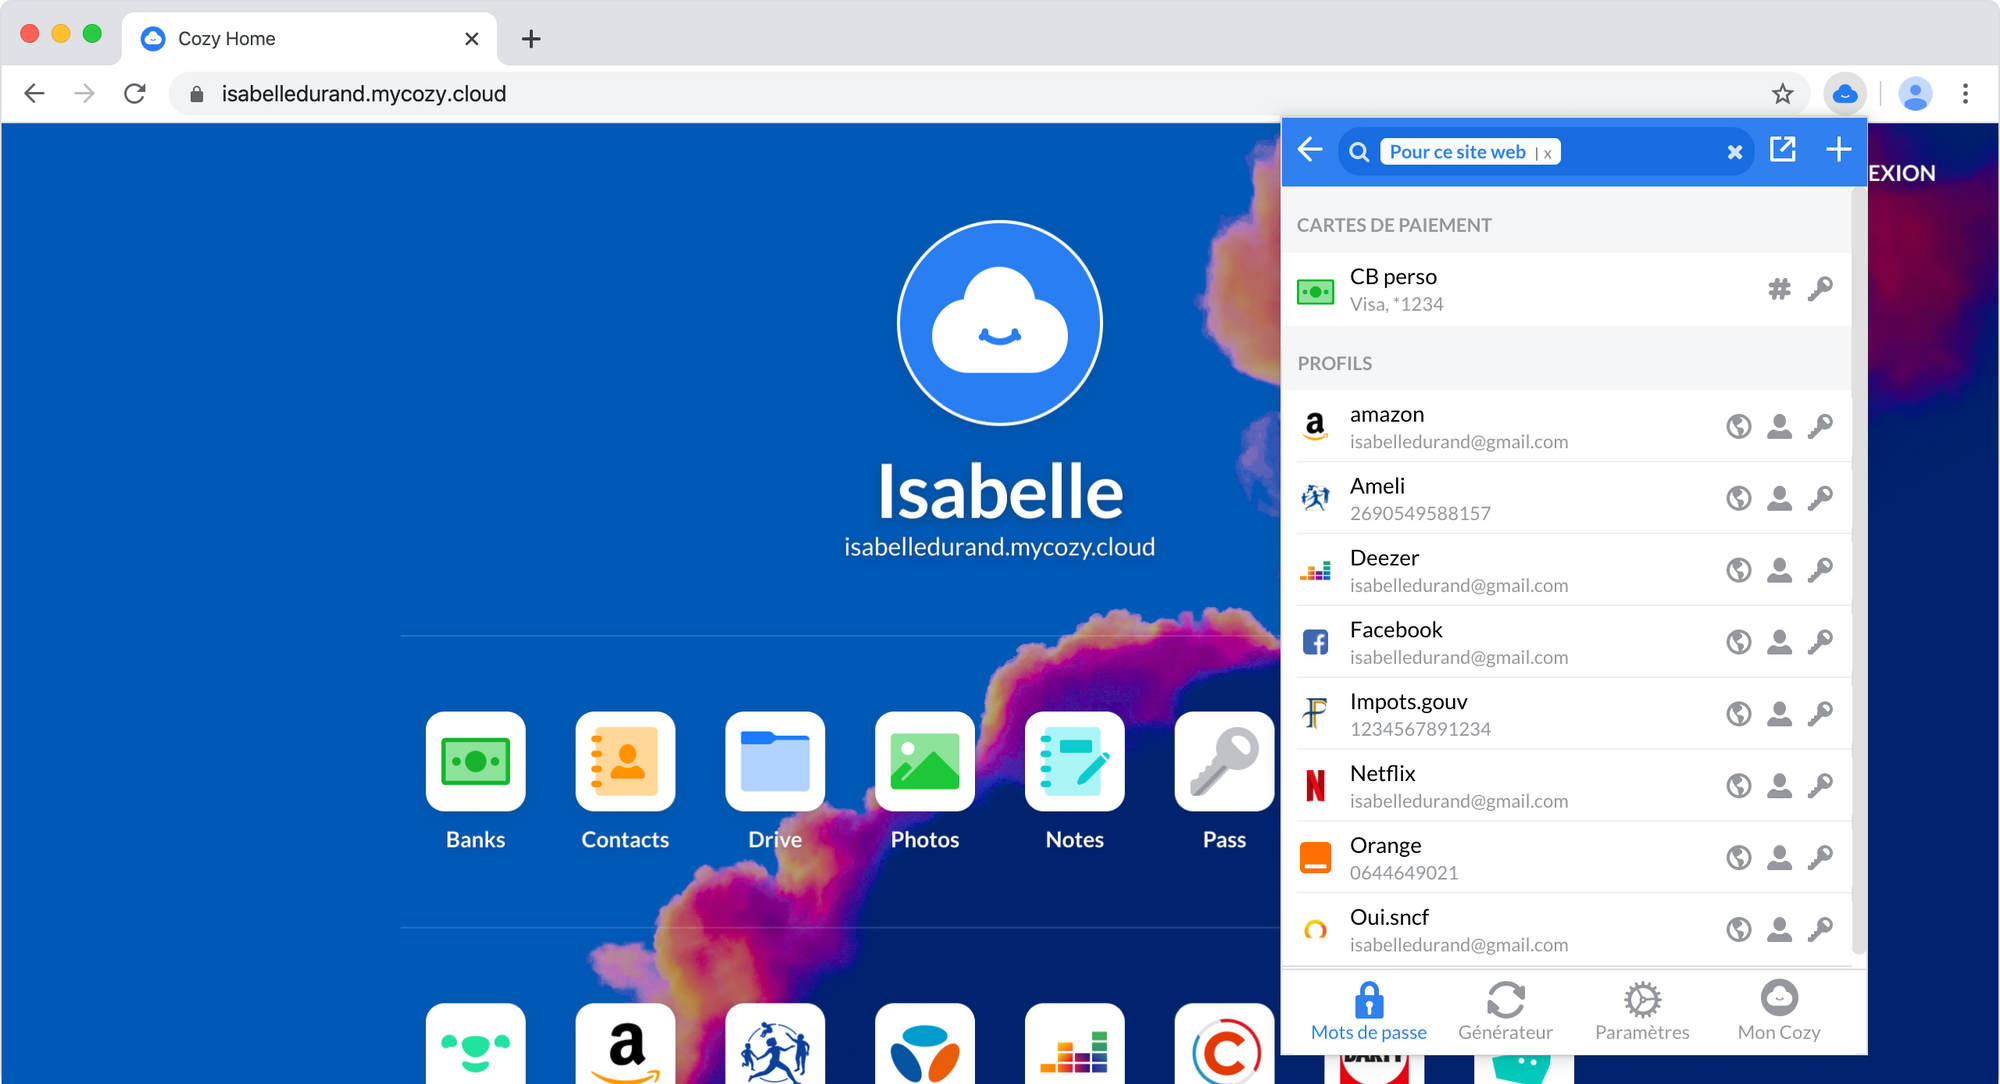Launch Deezer website via globe icon
Viewport: 2000px width, 1084px height.
click(1739, 571)
